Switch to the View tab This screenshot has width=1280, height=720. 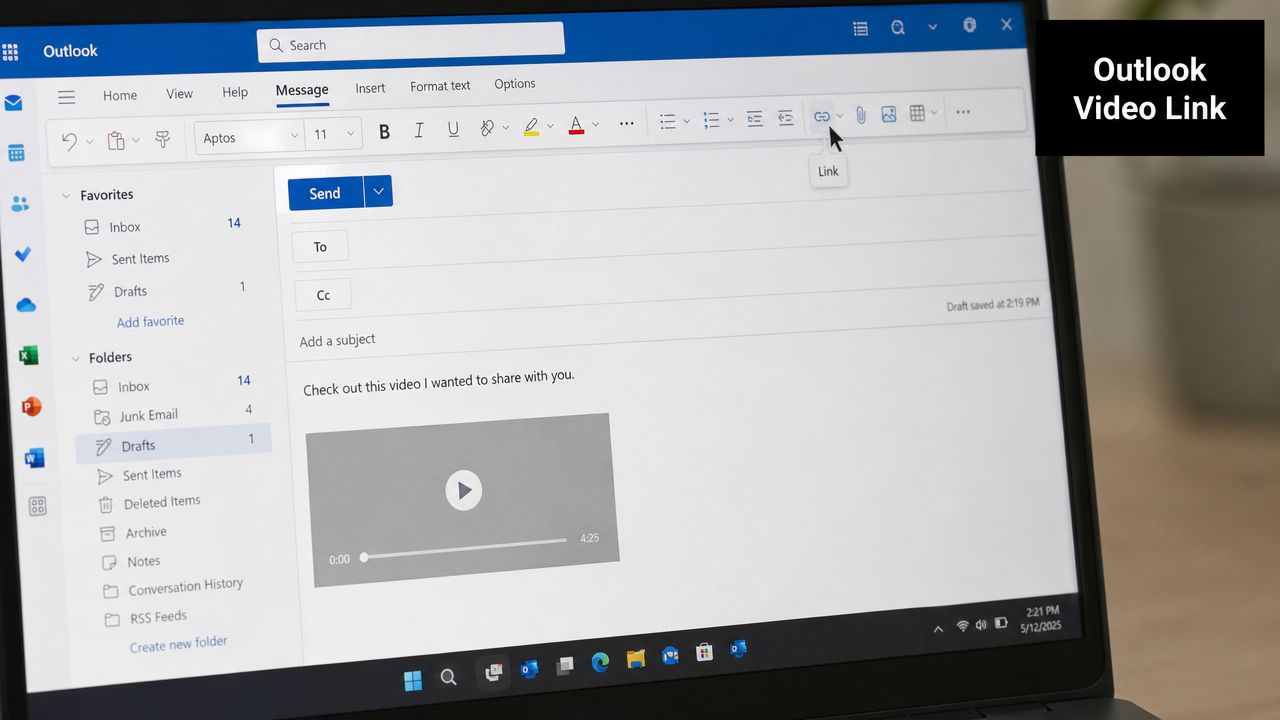coord(180,93)
